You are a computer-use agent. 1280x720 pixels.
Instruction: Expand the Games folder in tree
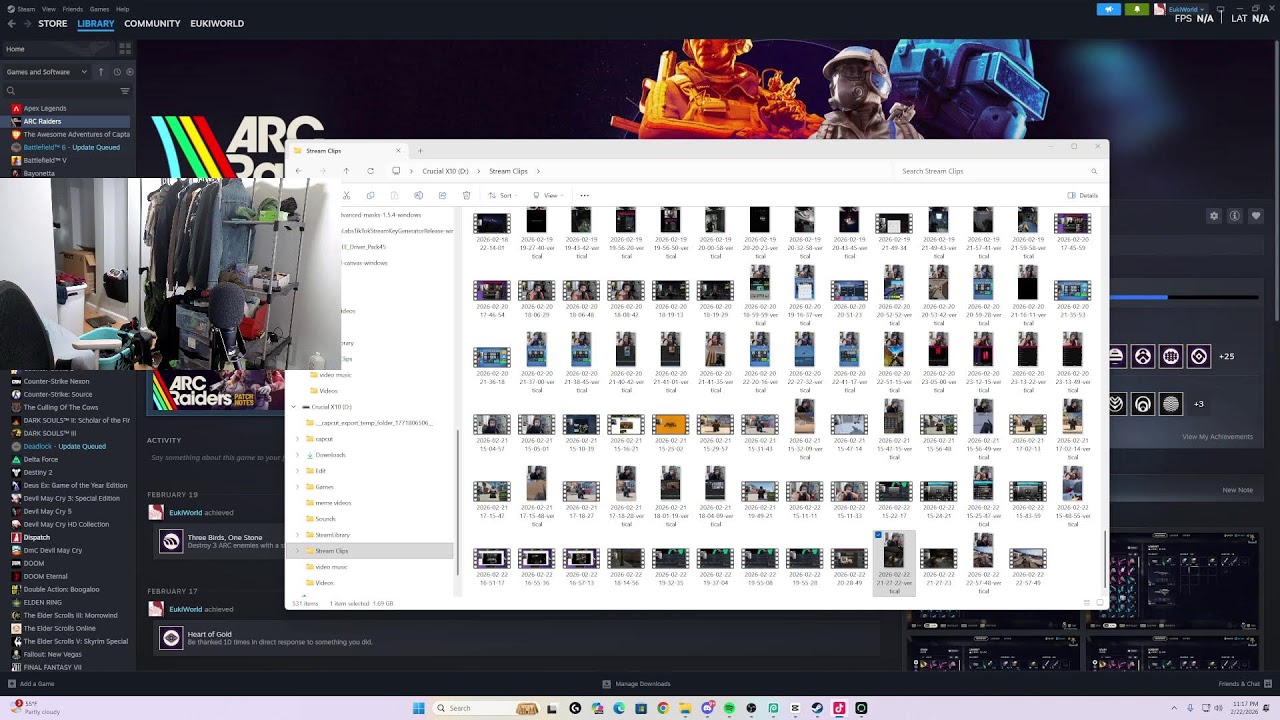(297, 487)
